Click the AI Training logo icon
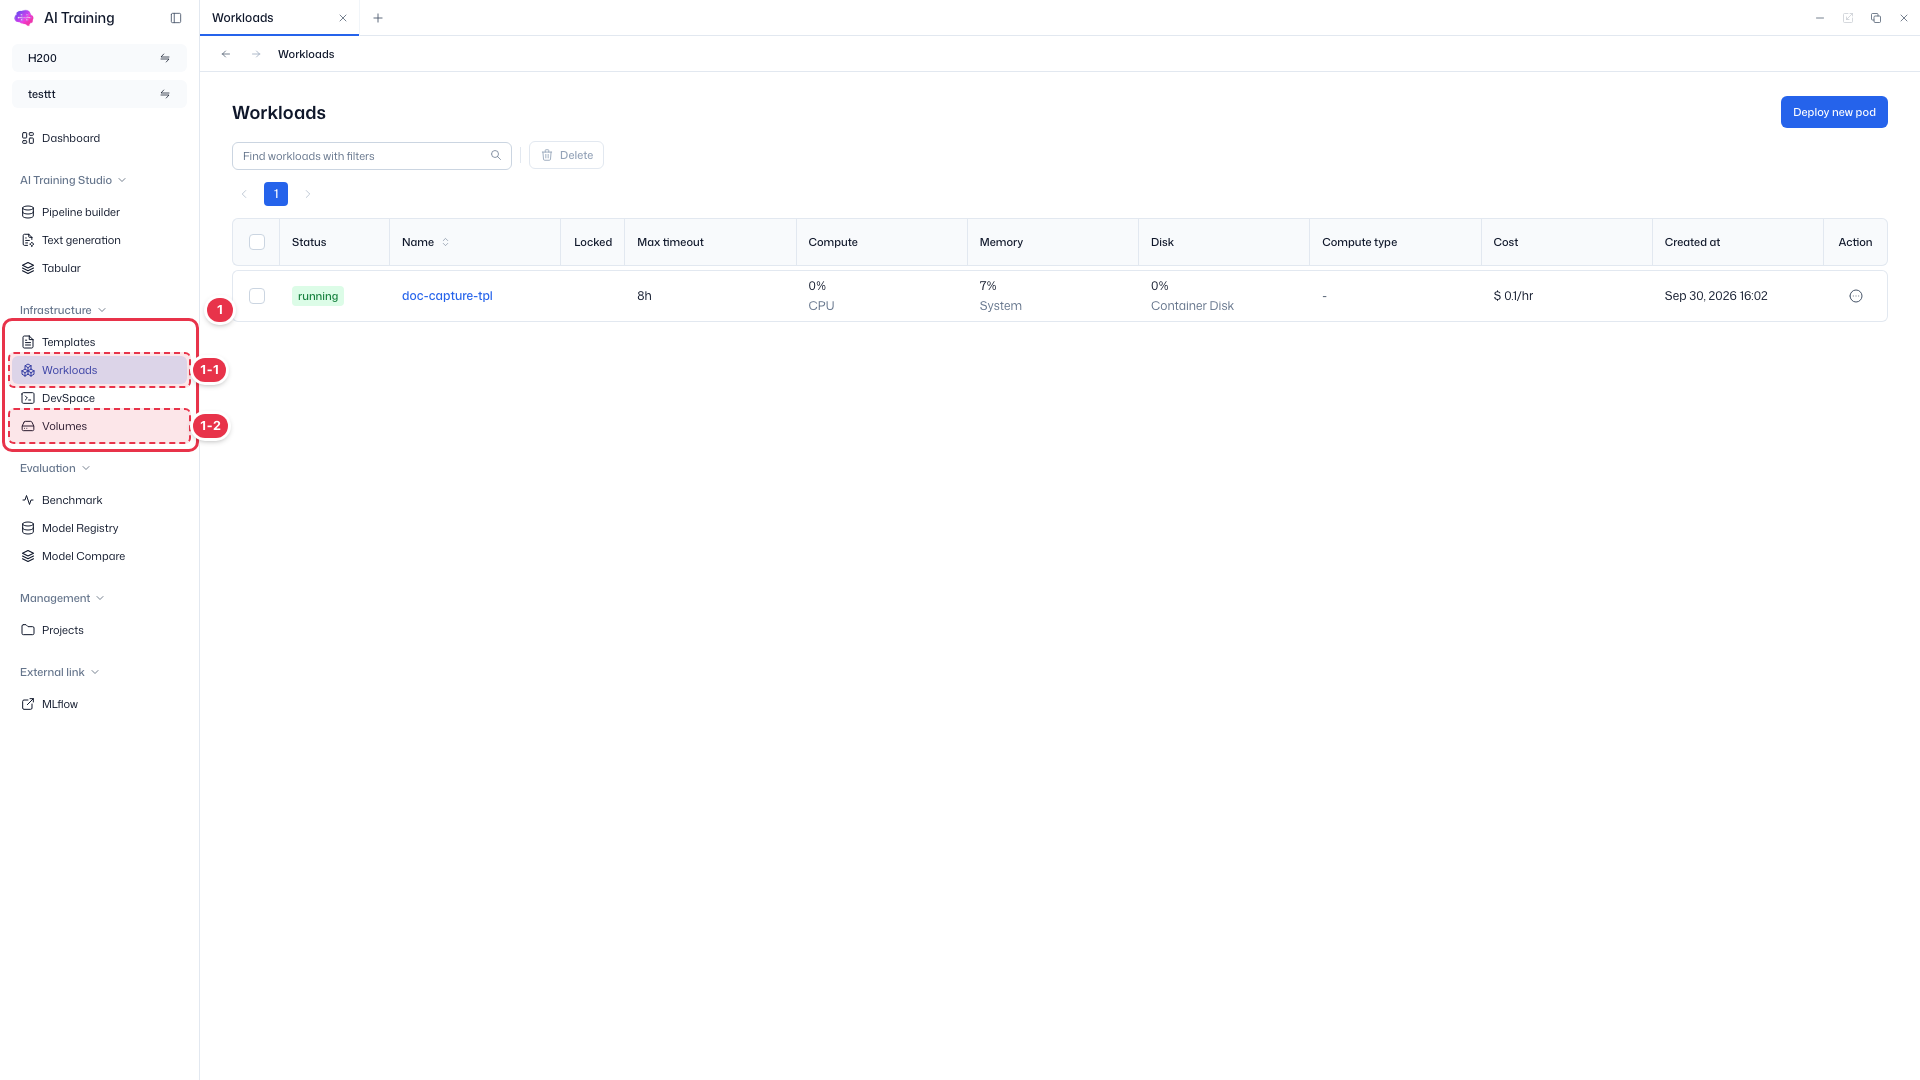1920x1080 pixels. (x=24, y=18)
